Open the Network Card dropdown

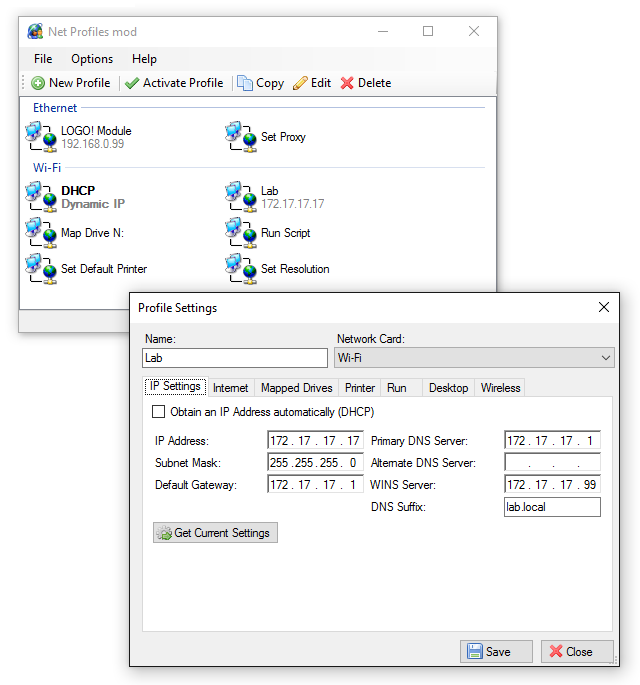tap(474, 358)
